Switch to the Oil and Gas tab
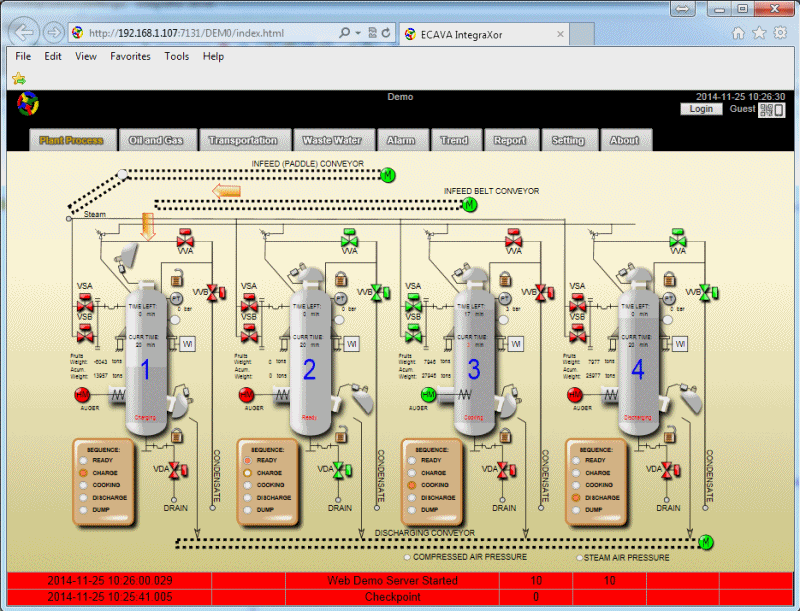This screenshot has width=800, height=611. coord(156,141)
